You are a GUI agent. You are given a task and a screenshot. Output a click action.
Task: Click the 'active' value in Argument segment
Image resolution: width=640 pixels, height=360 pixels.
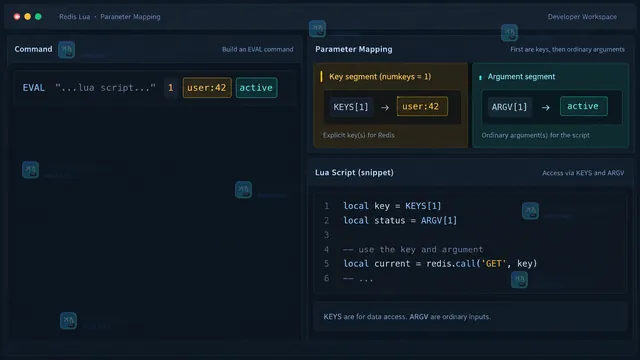click(x=583, y=106)
